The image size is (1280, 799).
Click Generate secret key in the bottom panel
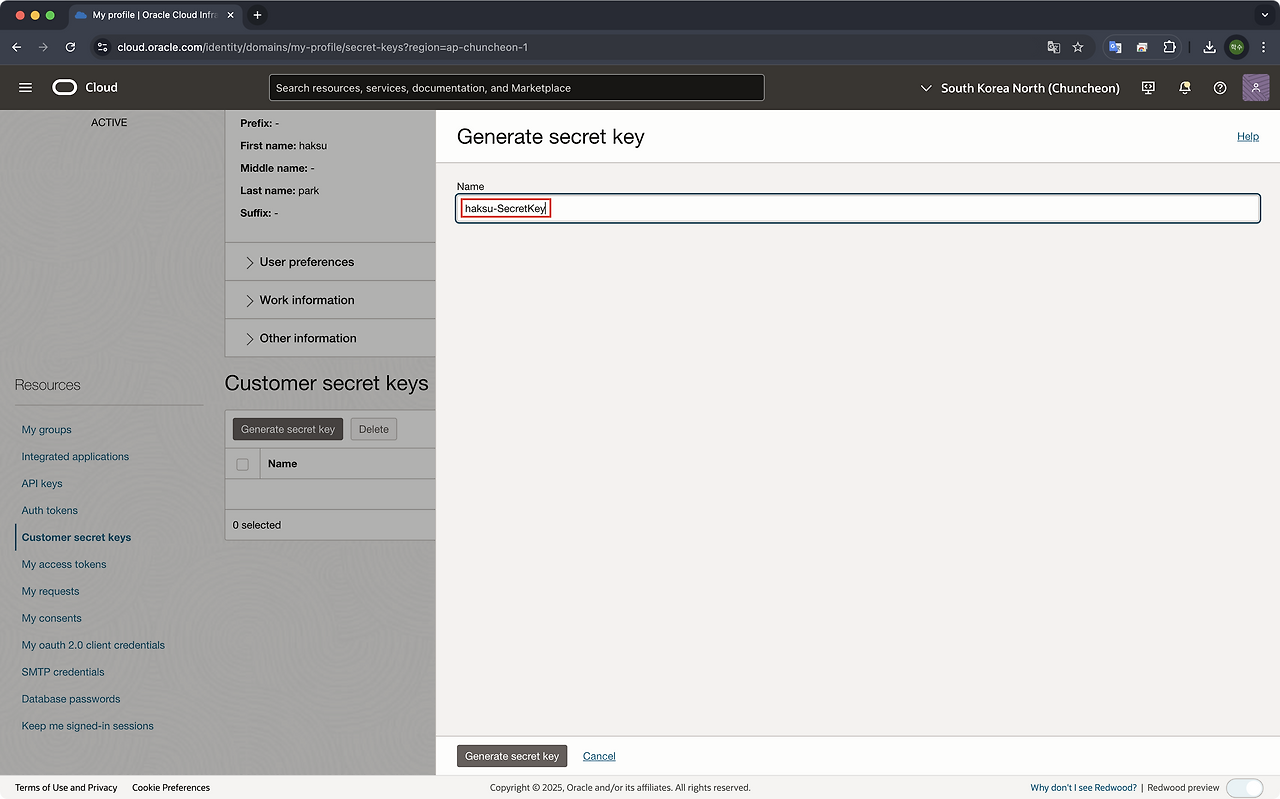pos(512,756)
